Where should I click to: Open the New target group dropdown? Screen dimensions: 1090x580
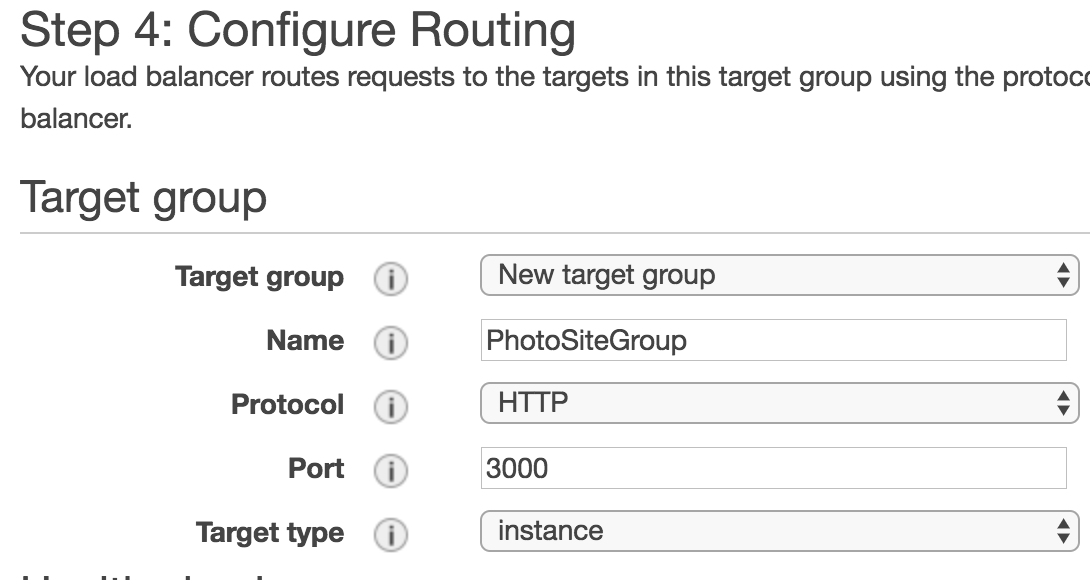779,275
